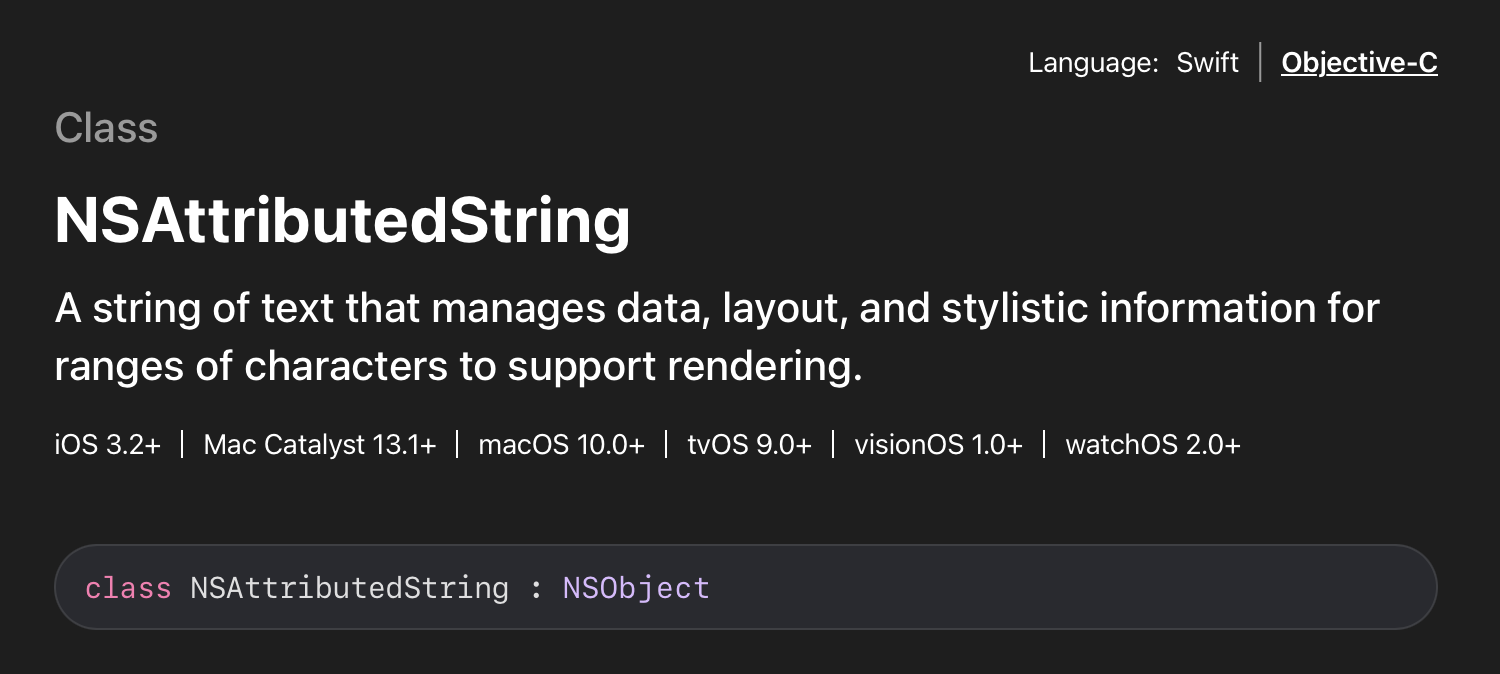This screenshot has width=1500, height=674.
Task: Click the iOS 3.2+ availability label
Action: (x=107, y=444)
